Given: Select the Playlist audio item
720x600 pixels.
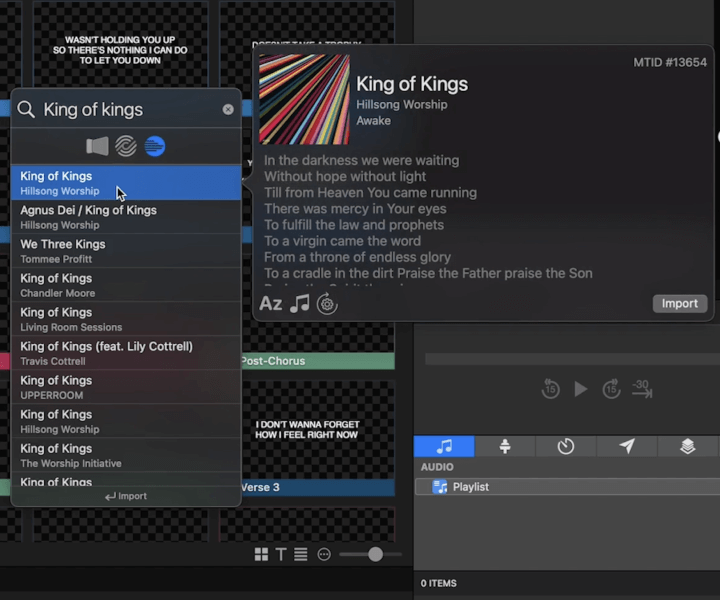Looking at the screenshot, I should click(568, 487).
